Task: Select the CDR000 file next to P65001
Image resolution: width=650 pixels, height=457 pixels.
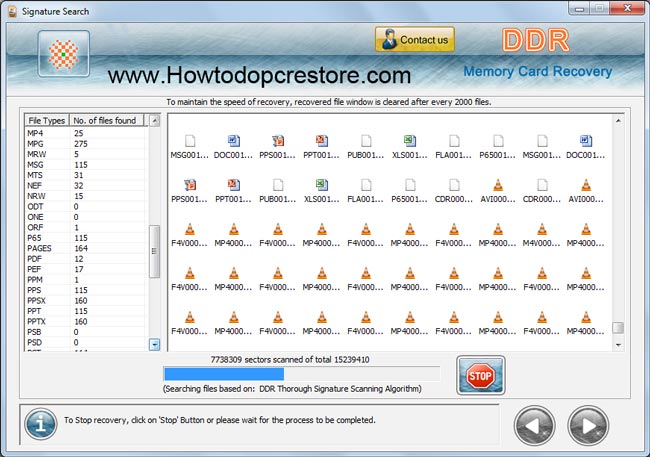Action: tap(454, 191)
